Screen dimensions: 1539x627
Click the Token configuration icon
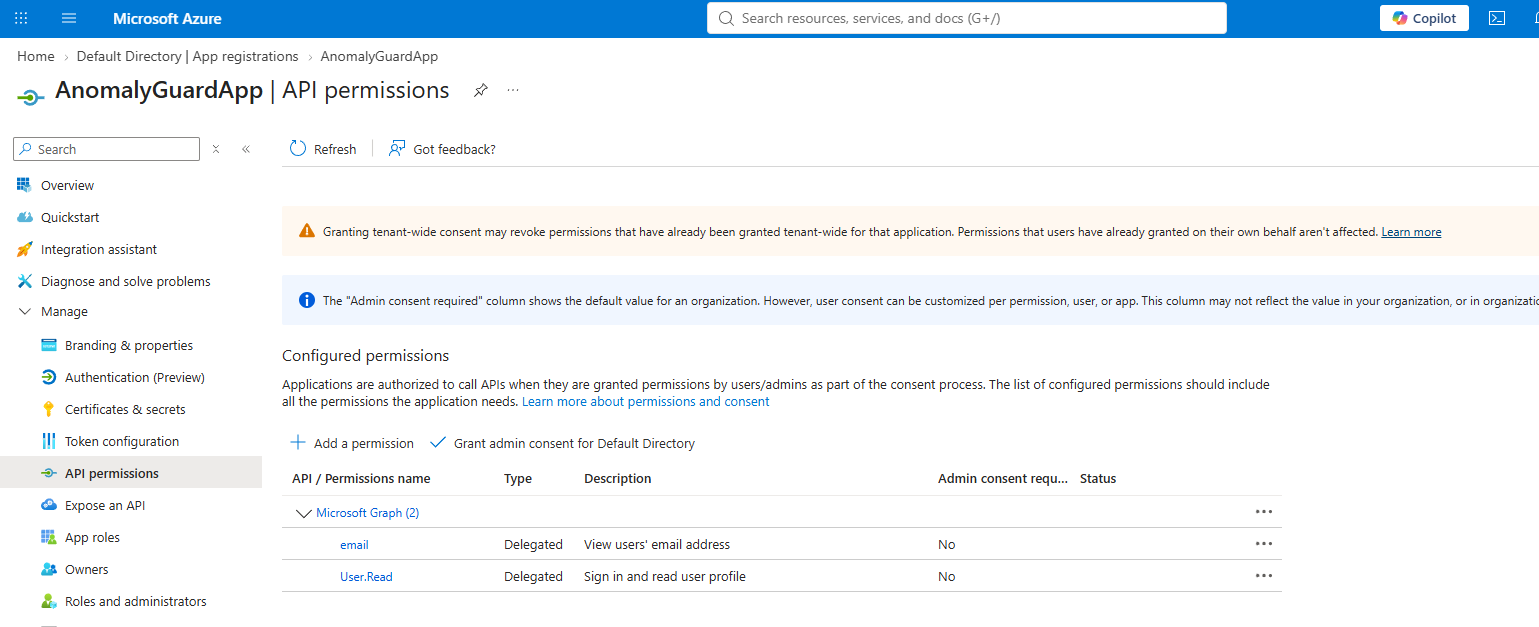pyautogui.click(x=49, y=441)
